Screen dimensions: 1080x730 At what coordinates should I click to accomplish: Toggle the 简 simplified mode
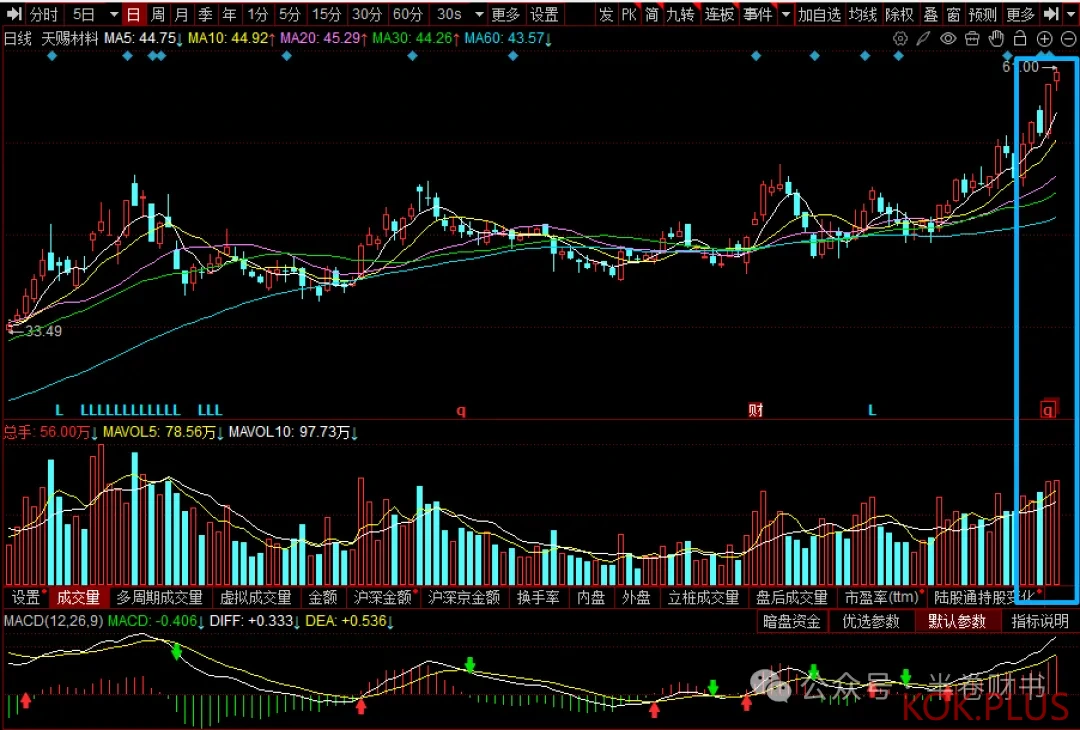tap(652, 14)
